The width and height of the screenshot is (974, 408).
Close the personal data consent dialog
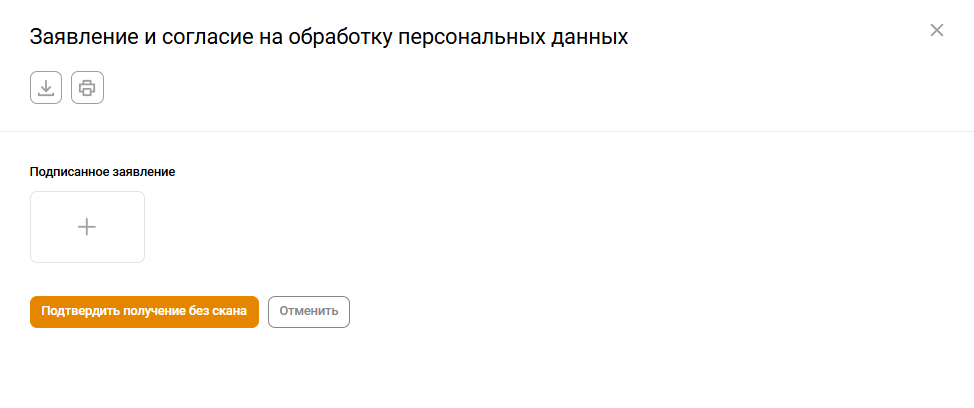[937, 30]
